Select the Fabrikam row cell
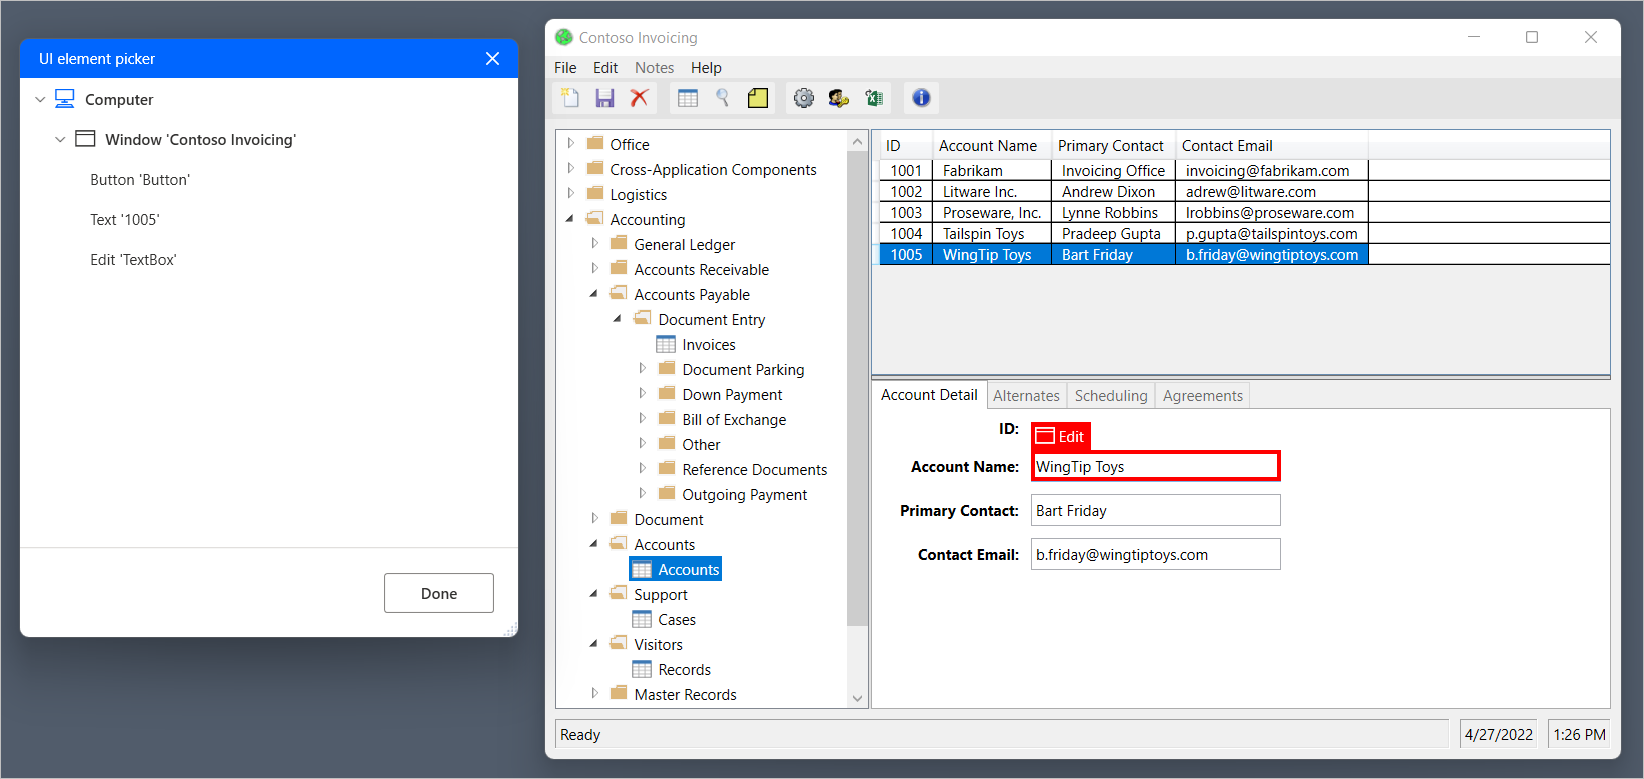Image resolution: width=1644 pixels, height=779 pixels. [992, 171]
